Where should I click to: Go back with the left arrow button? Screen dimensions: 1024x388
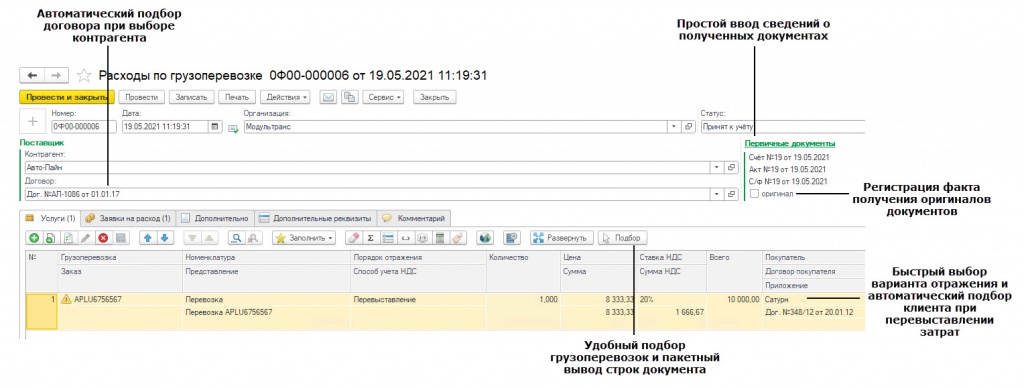click(32, 76)
